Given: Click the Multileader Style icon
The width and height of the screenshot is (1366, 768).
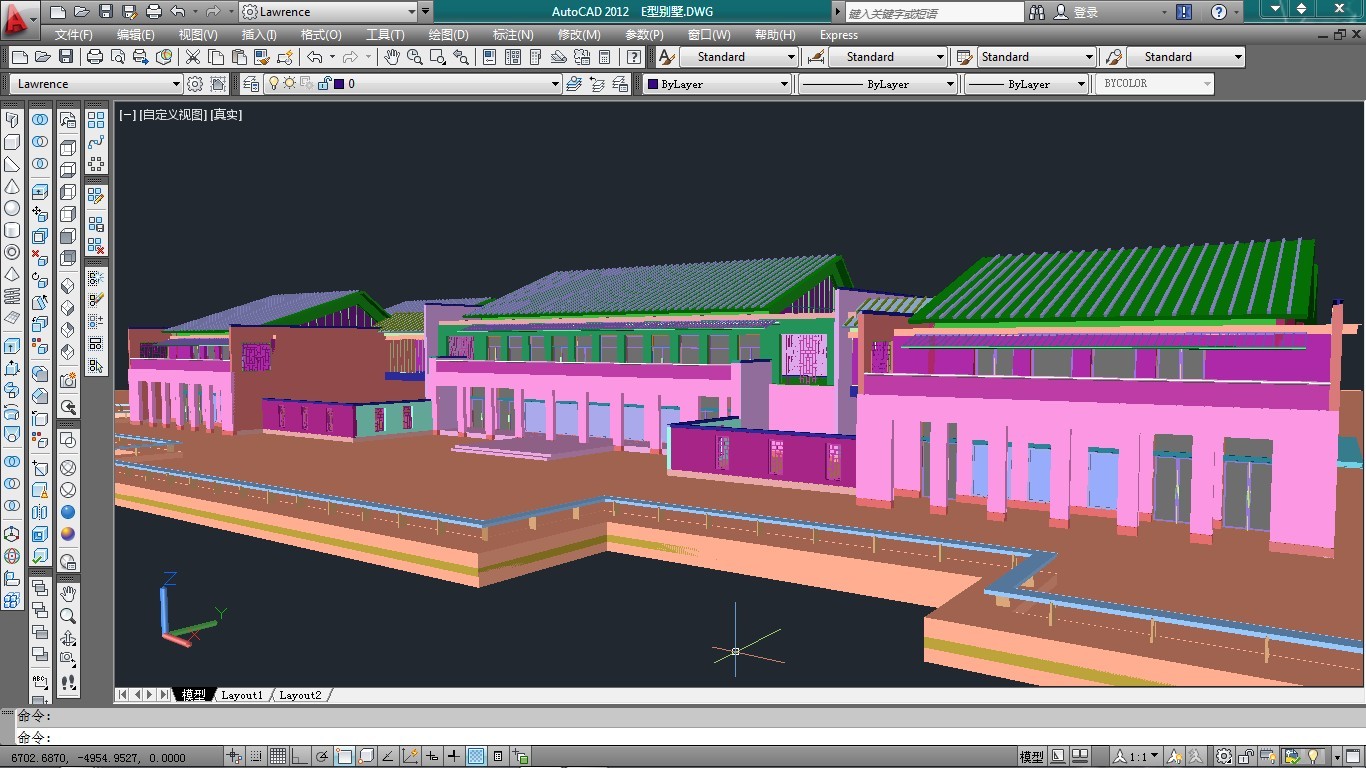Looking at the screenshot, I should tap(1114, 57).
